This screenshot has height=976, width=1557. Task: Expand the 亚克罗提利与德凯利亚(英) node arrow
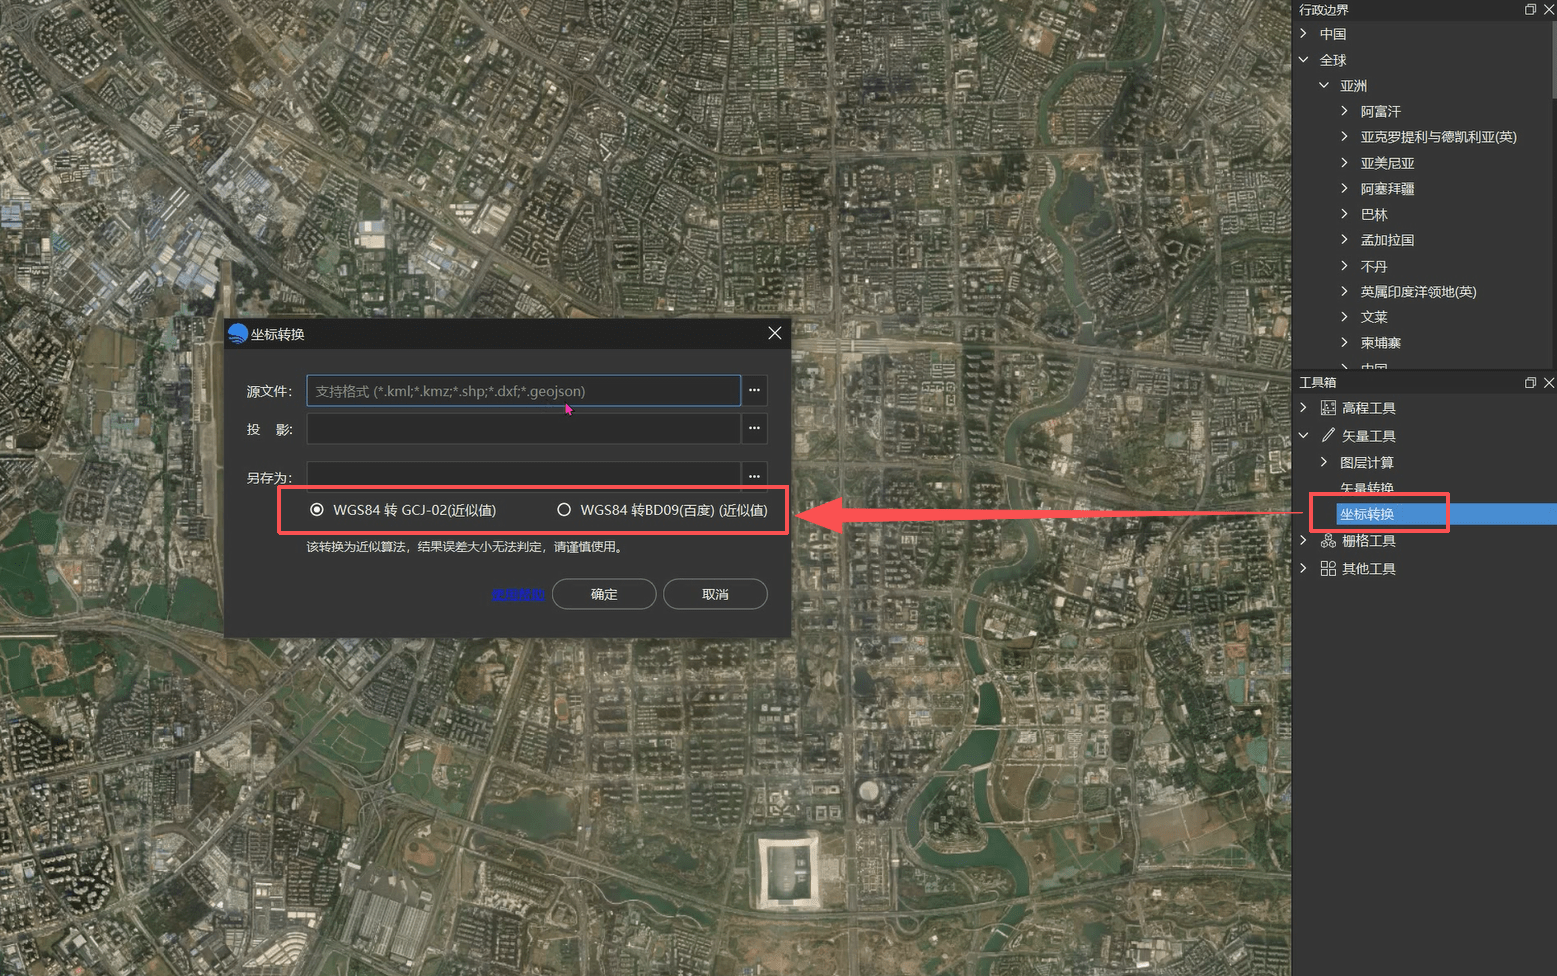click(x=1344, y=137)
